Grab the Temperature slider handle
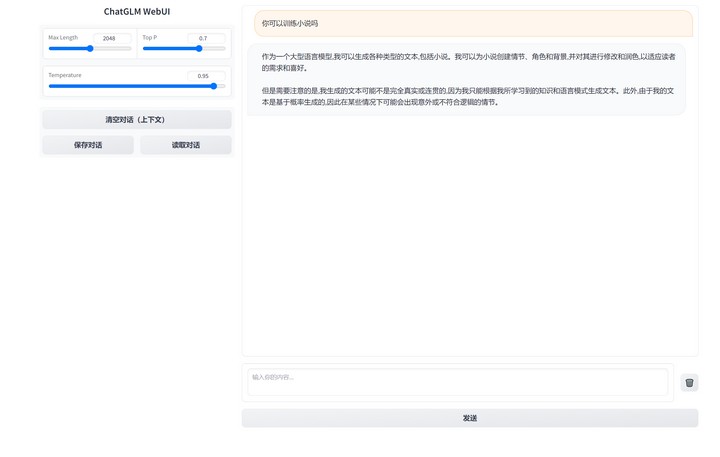720x457 pixels. tap(214, 86)
